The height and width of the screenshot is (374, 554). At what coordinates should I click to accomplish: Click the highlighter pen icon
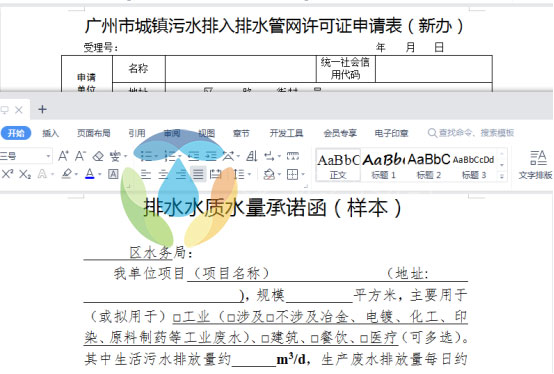[x=66, y=174]
